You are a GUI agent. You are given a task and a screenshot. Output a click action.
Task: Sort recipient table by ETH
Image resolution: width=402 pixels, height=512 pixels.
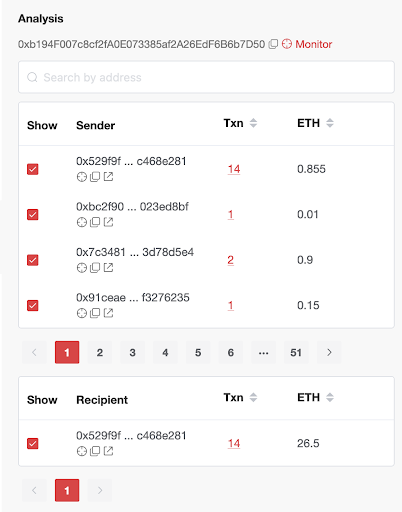pos(330,397)
